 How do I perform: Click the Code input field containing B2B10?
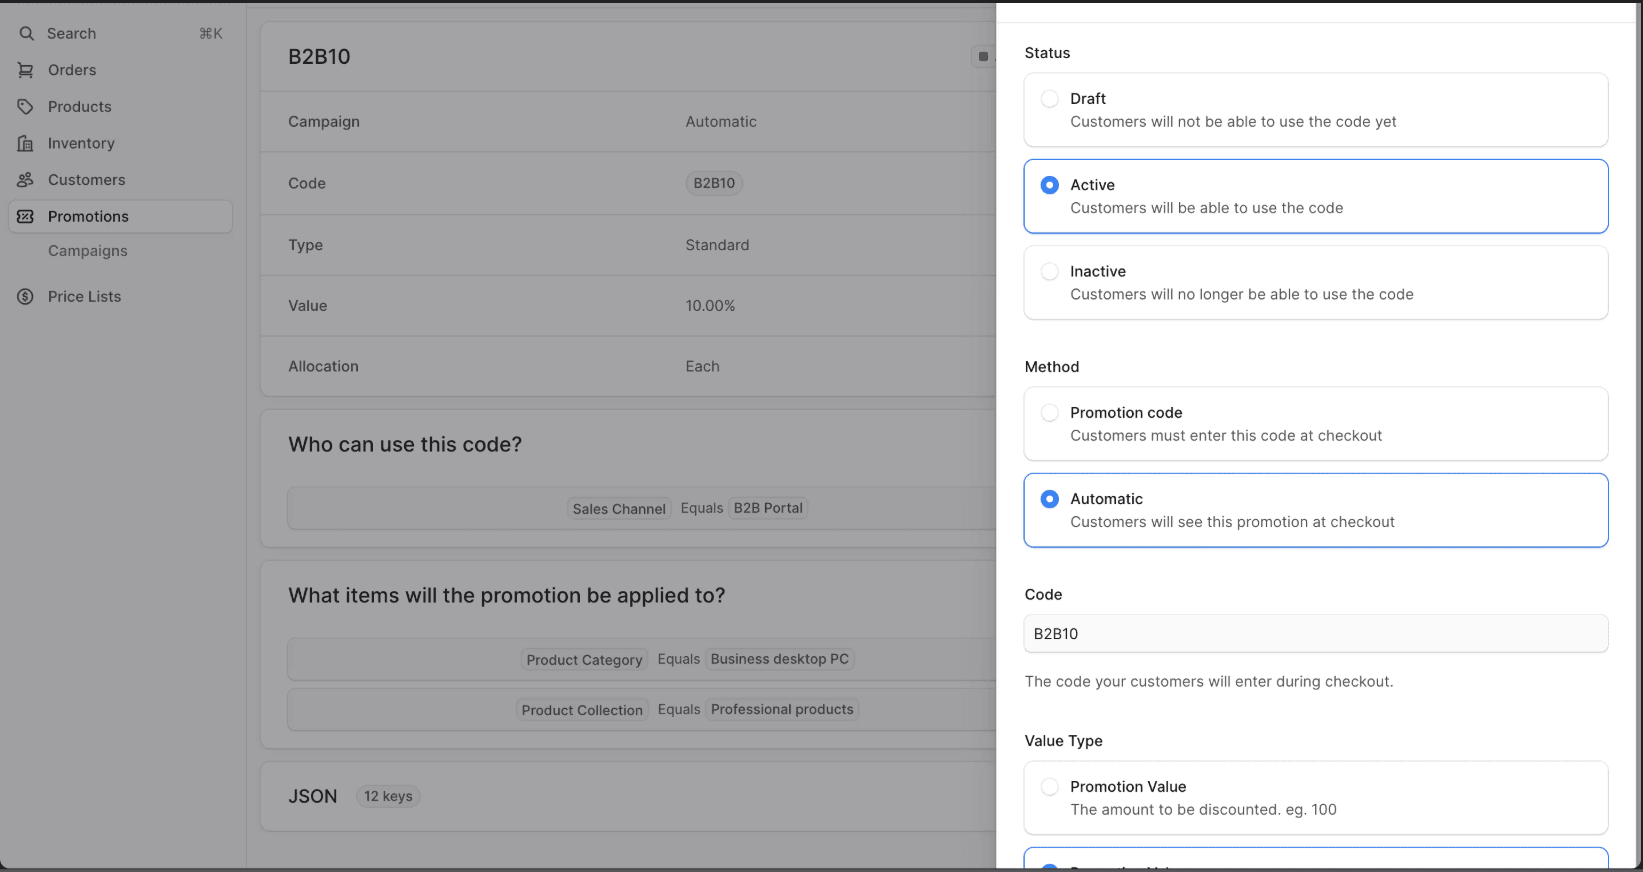(1315, 634)
